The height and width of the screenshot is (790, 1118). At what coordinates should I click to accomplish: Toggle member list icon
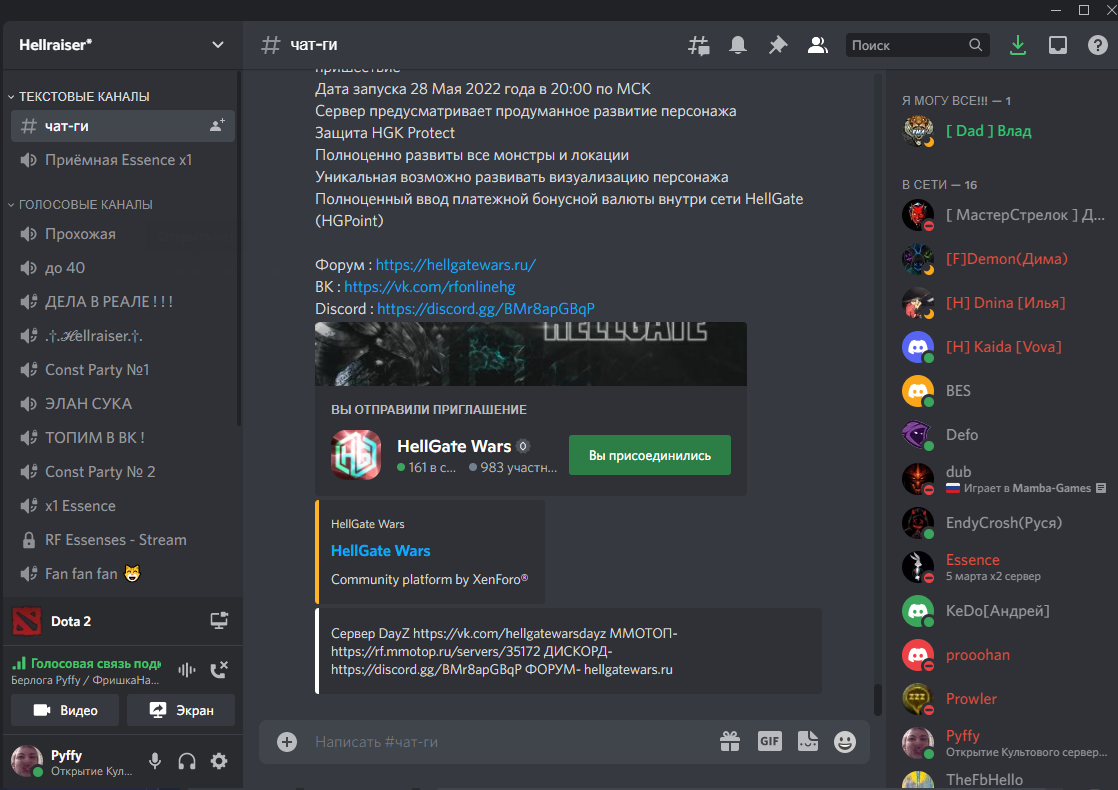click(x=817, y=46)
